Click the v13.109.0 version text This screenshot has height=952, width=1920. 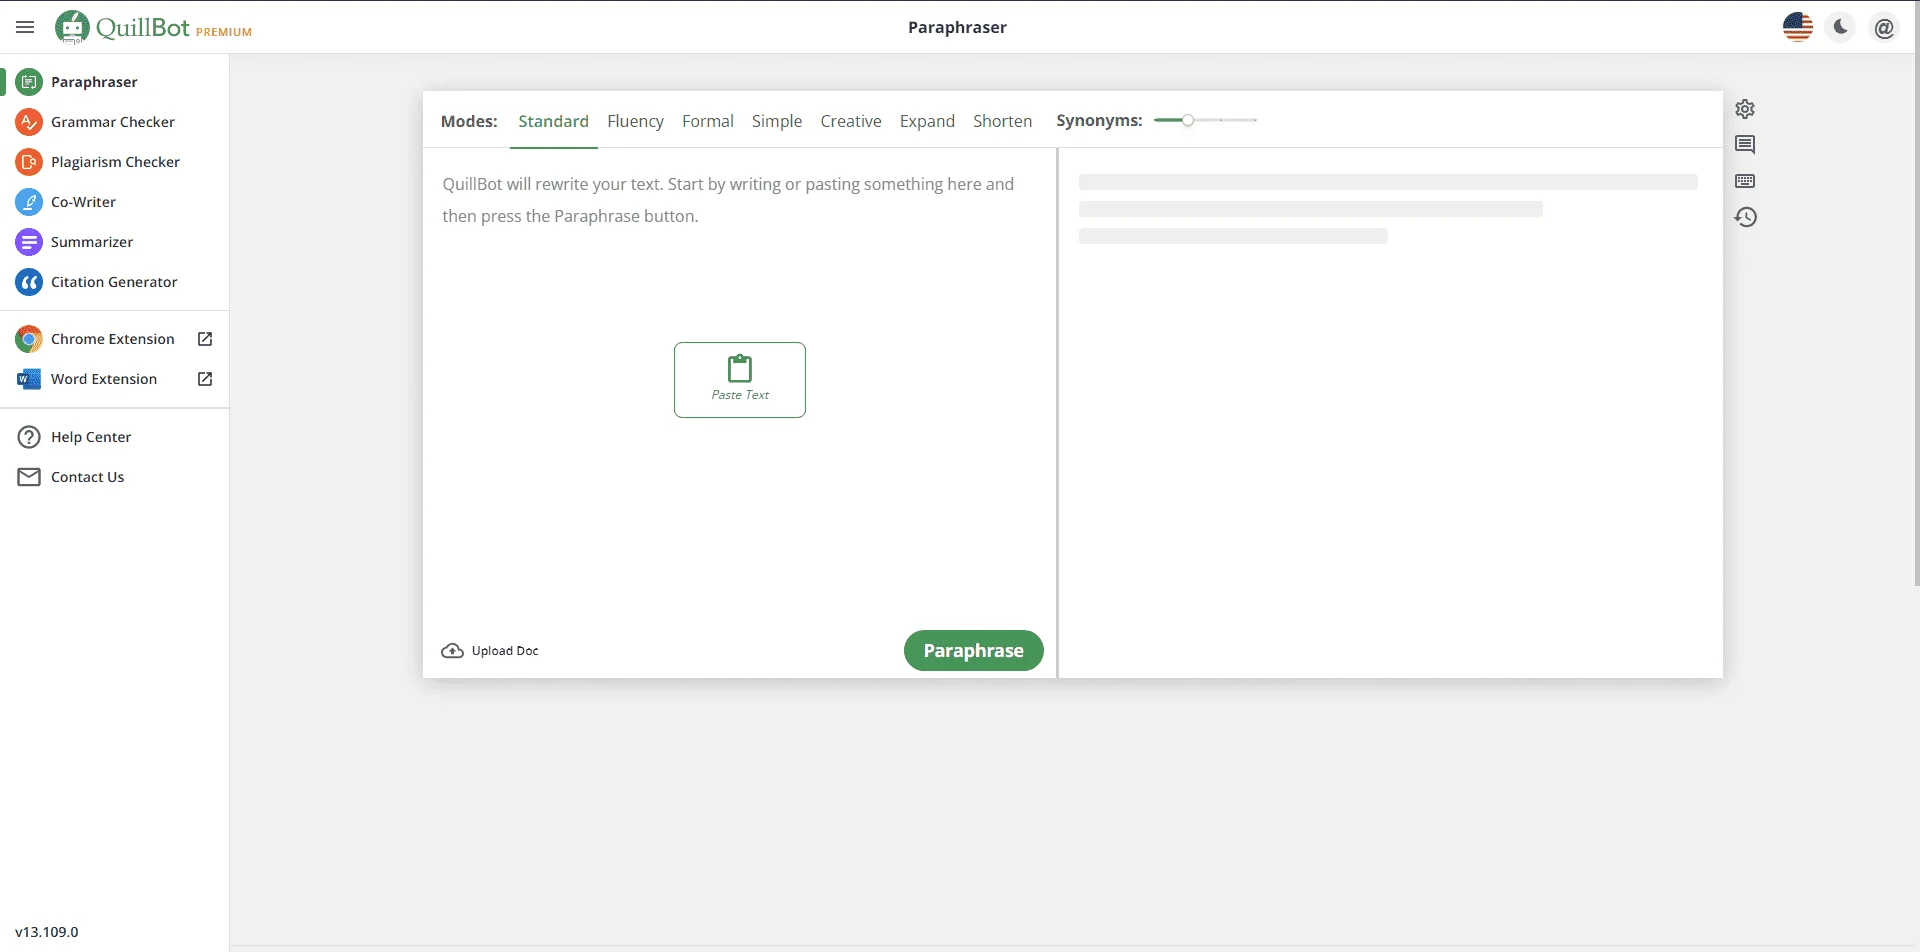click(47, 932)
